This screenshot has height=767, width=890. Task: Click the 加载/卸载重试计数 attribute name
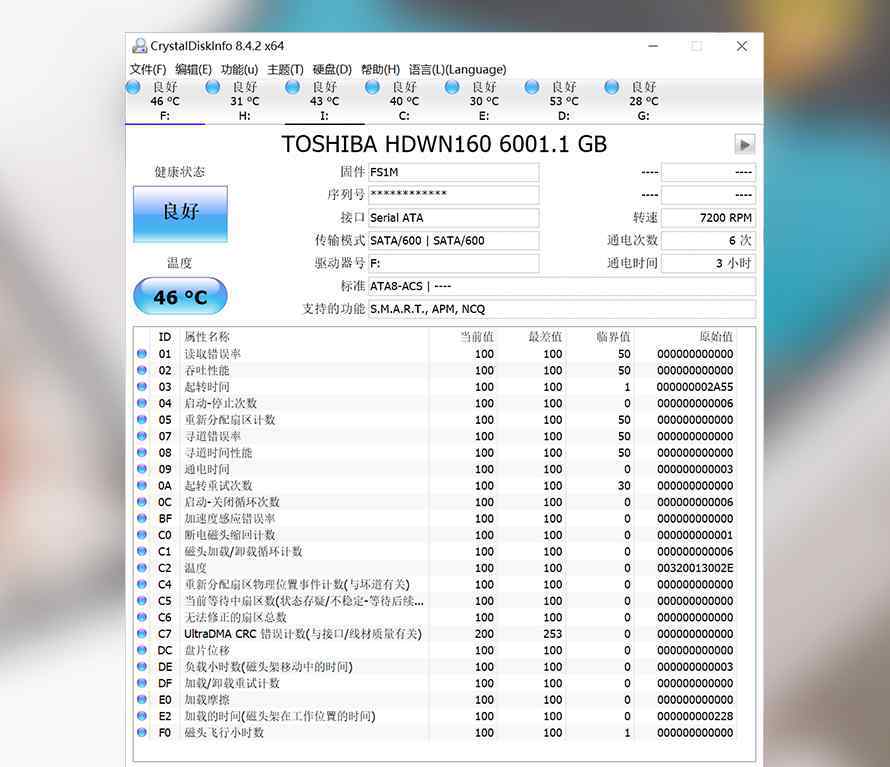(232, 683)
